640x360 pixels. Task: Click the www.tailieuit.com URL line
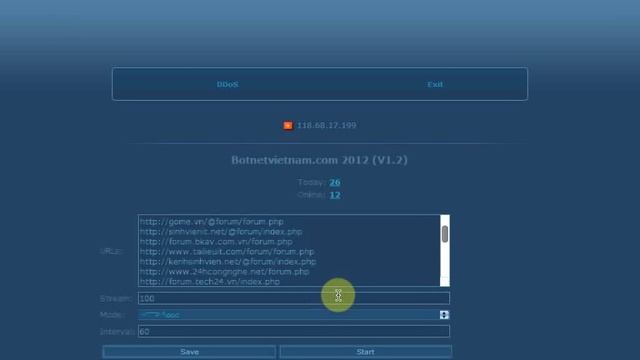pyautogui.click(x=227, y=252)
